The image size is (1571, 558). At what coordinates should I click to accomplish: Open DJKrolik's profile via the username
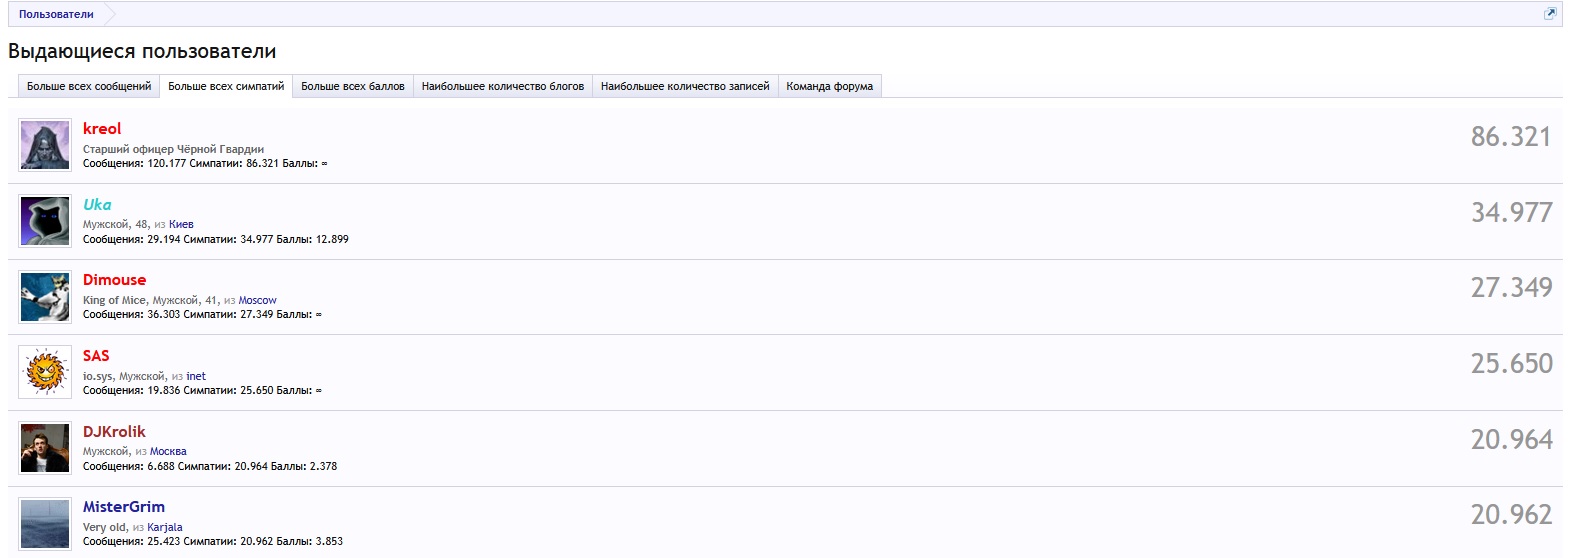coord(114,432)
